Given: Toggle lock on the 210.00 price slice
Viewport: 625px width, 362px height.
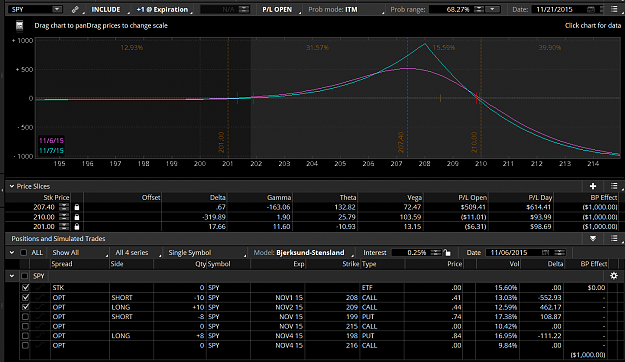Looking at the screenshot, I should click(77, 217).
